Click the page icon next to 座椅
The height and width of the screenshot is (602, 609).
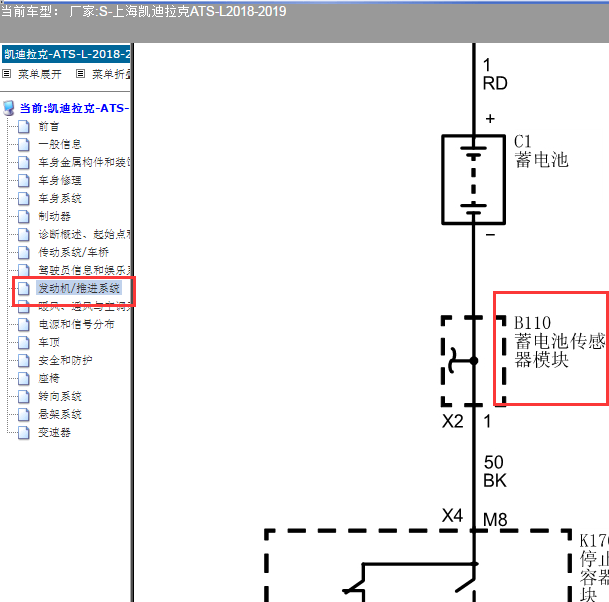click(x=24, y=378)
